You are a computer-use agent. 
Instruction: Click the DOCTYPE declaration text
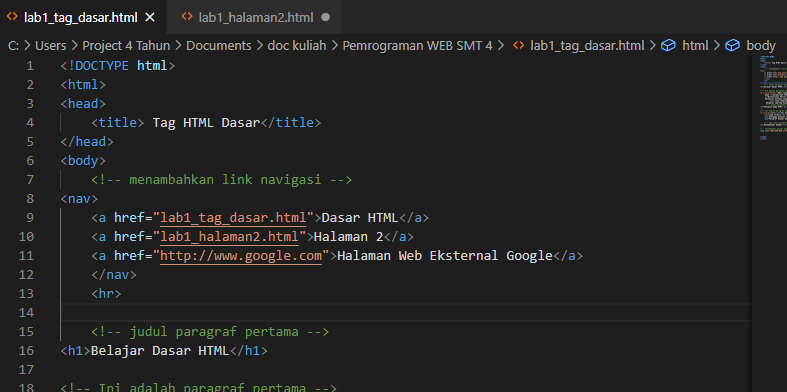tap(117, 66)
